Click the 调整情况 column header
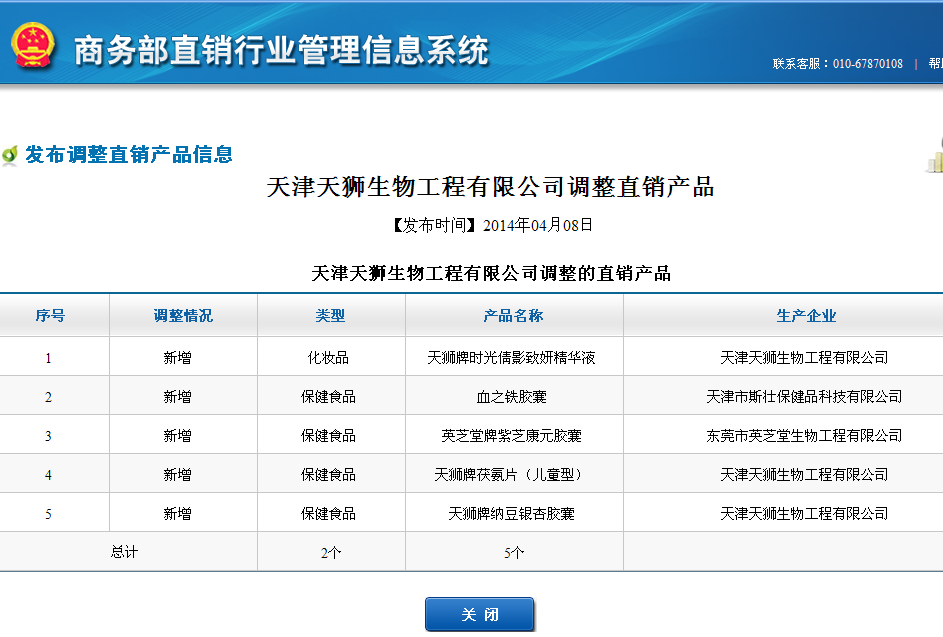The image size is (943, 637). [x=183, y=316]
